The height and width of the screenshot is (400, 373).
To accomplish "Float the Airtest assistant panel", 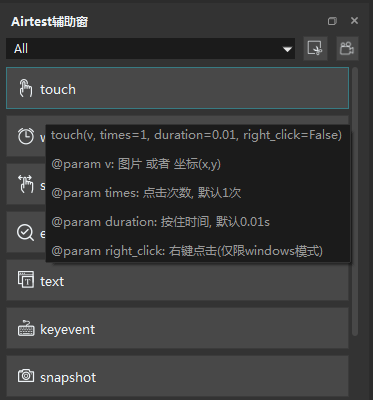I will coord(332,21).
